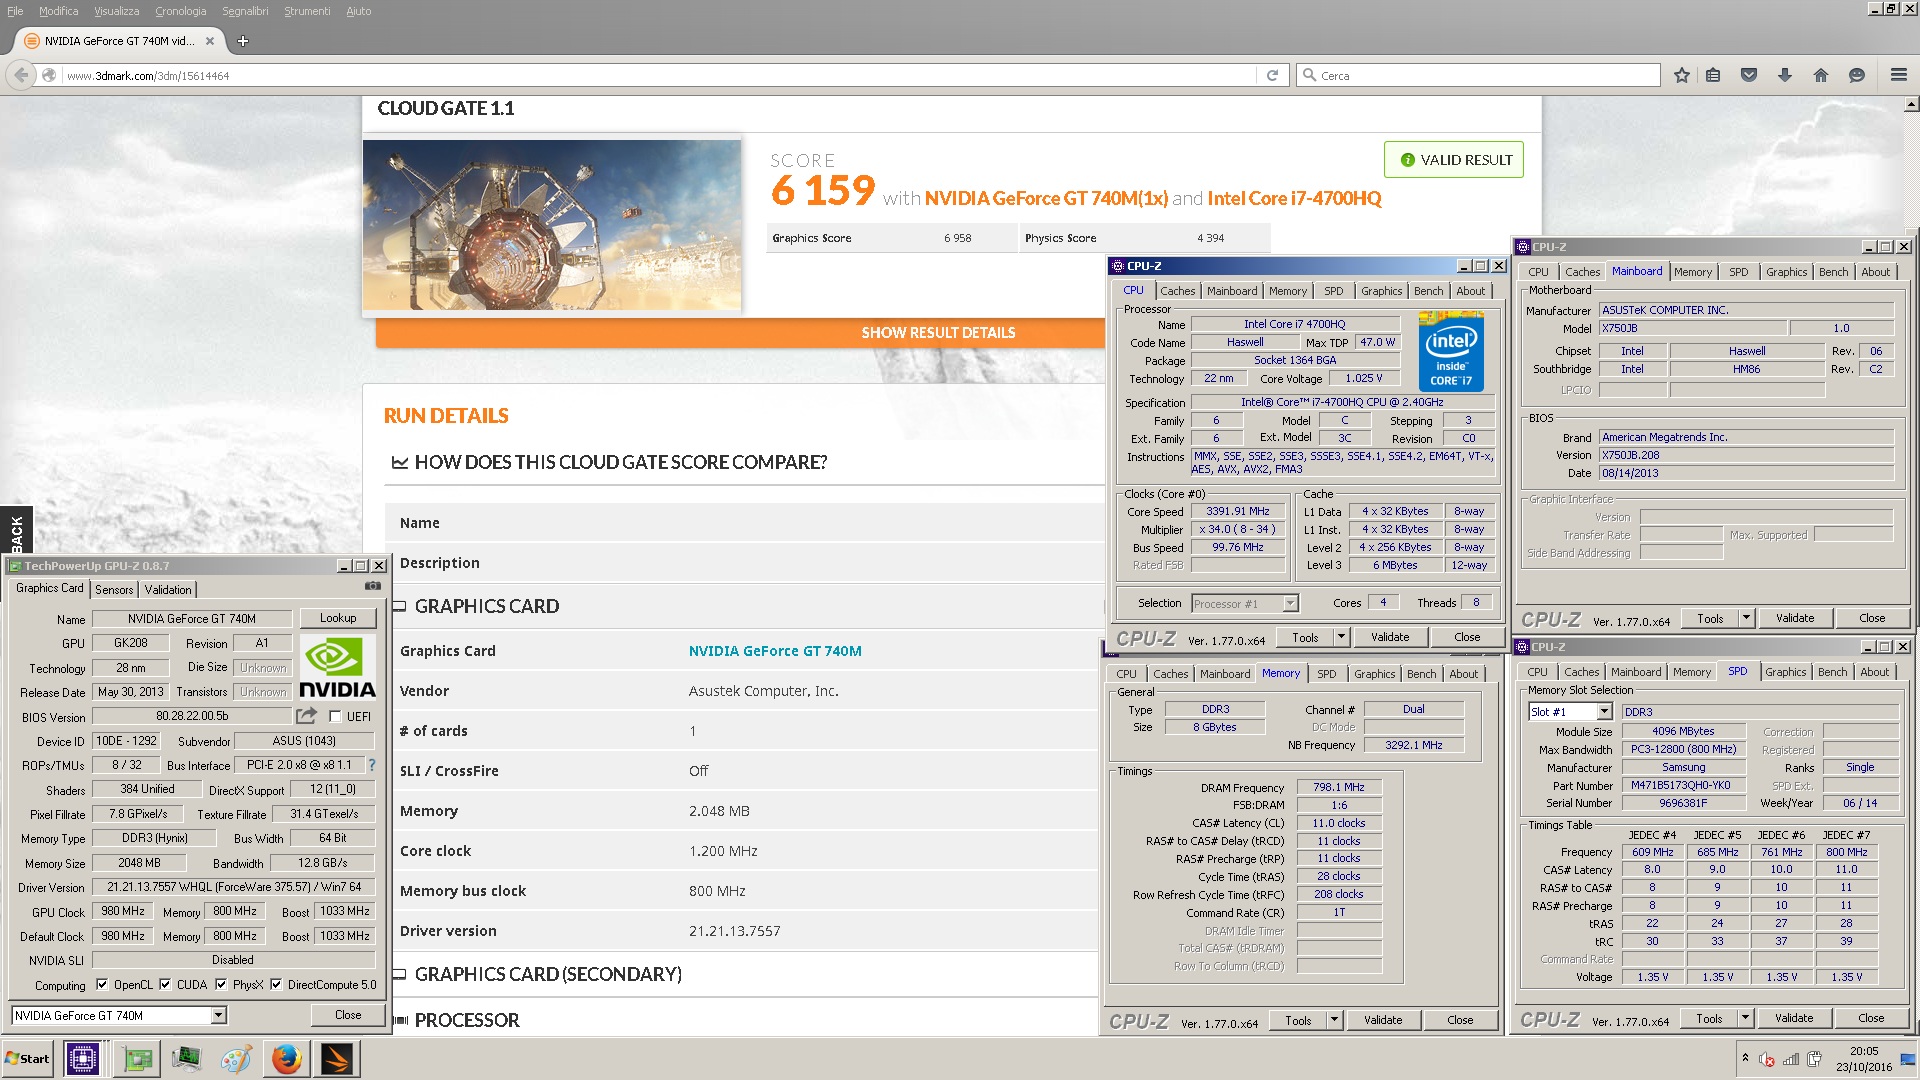Toggle the PhysX checkbox
Image resolution: width=1920 pixels, height=1080 pixels.
[221, 984]
